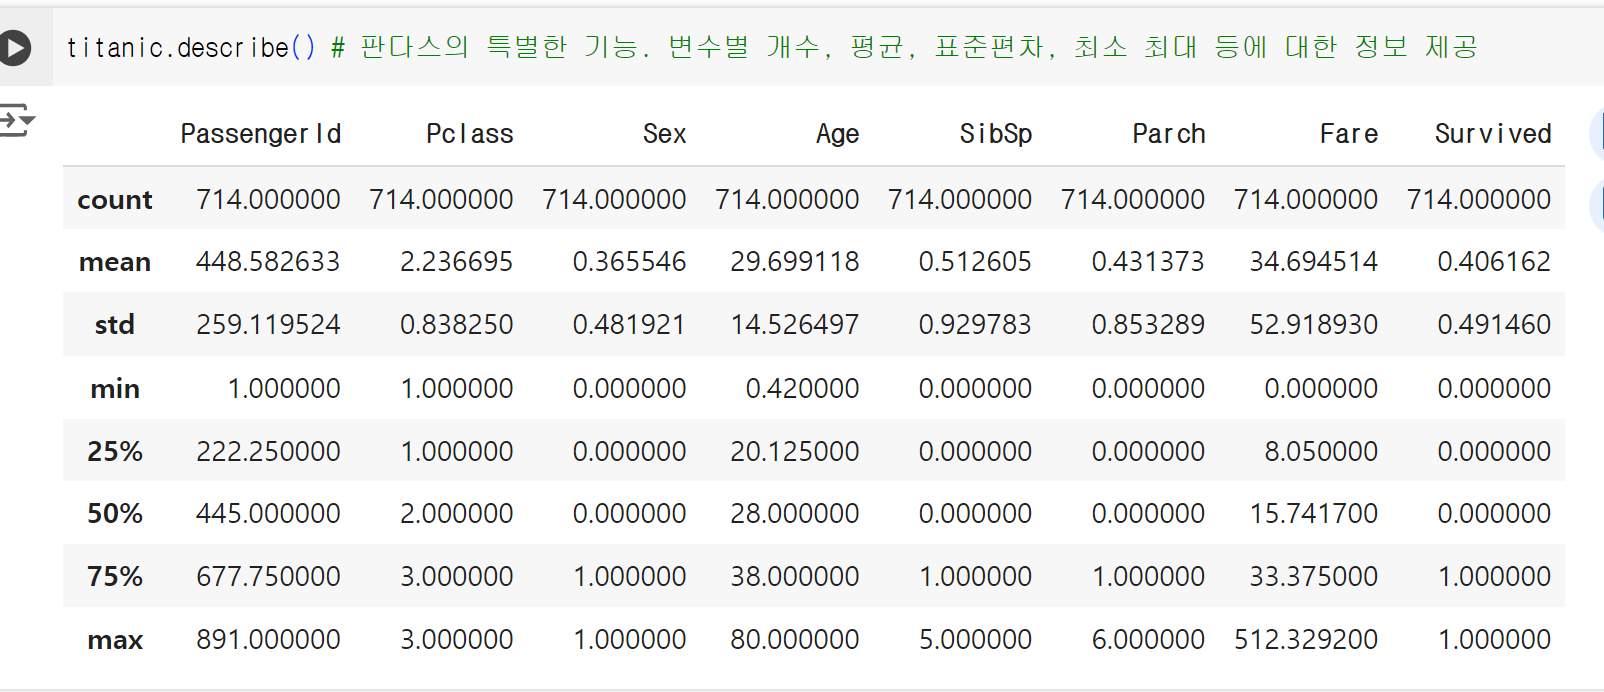The image size is (1604, 692).
Task: Select the max row label
Action: (115, 640)
